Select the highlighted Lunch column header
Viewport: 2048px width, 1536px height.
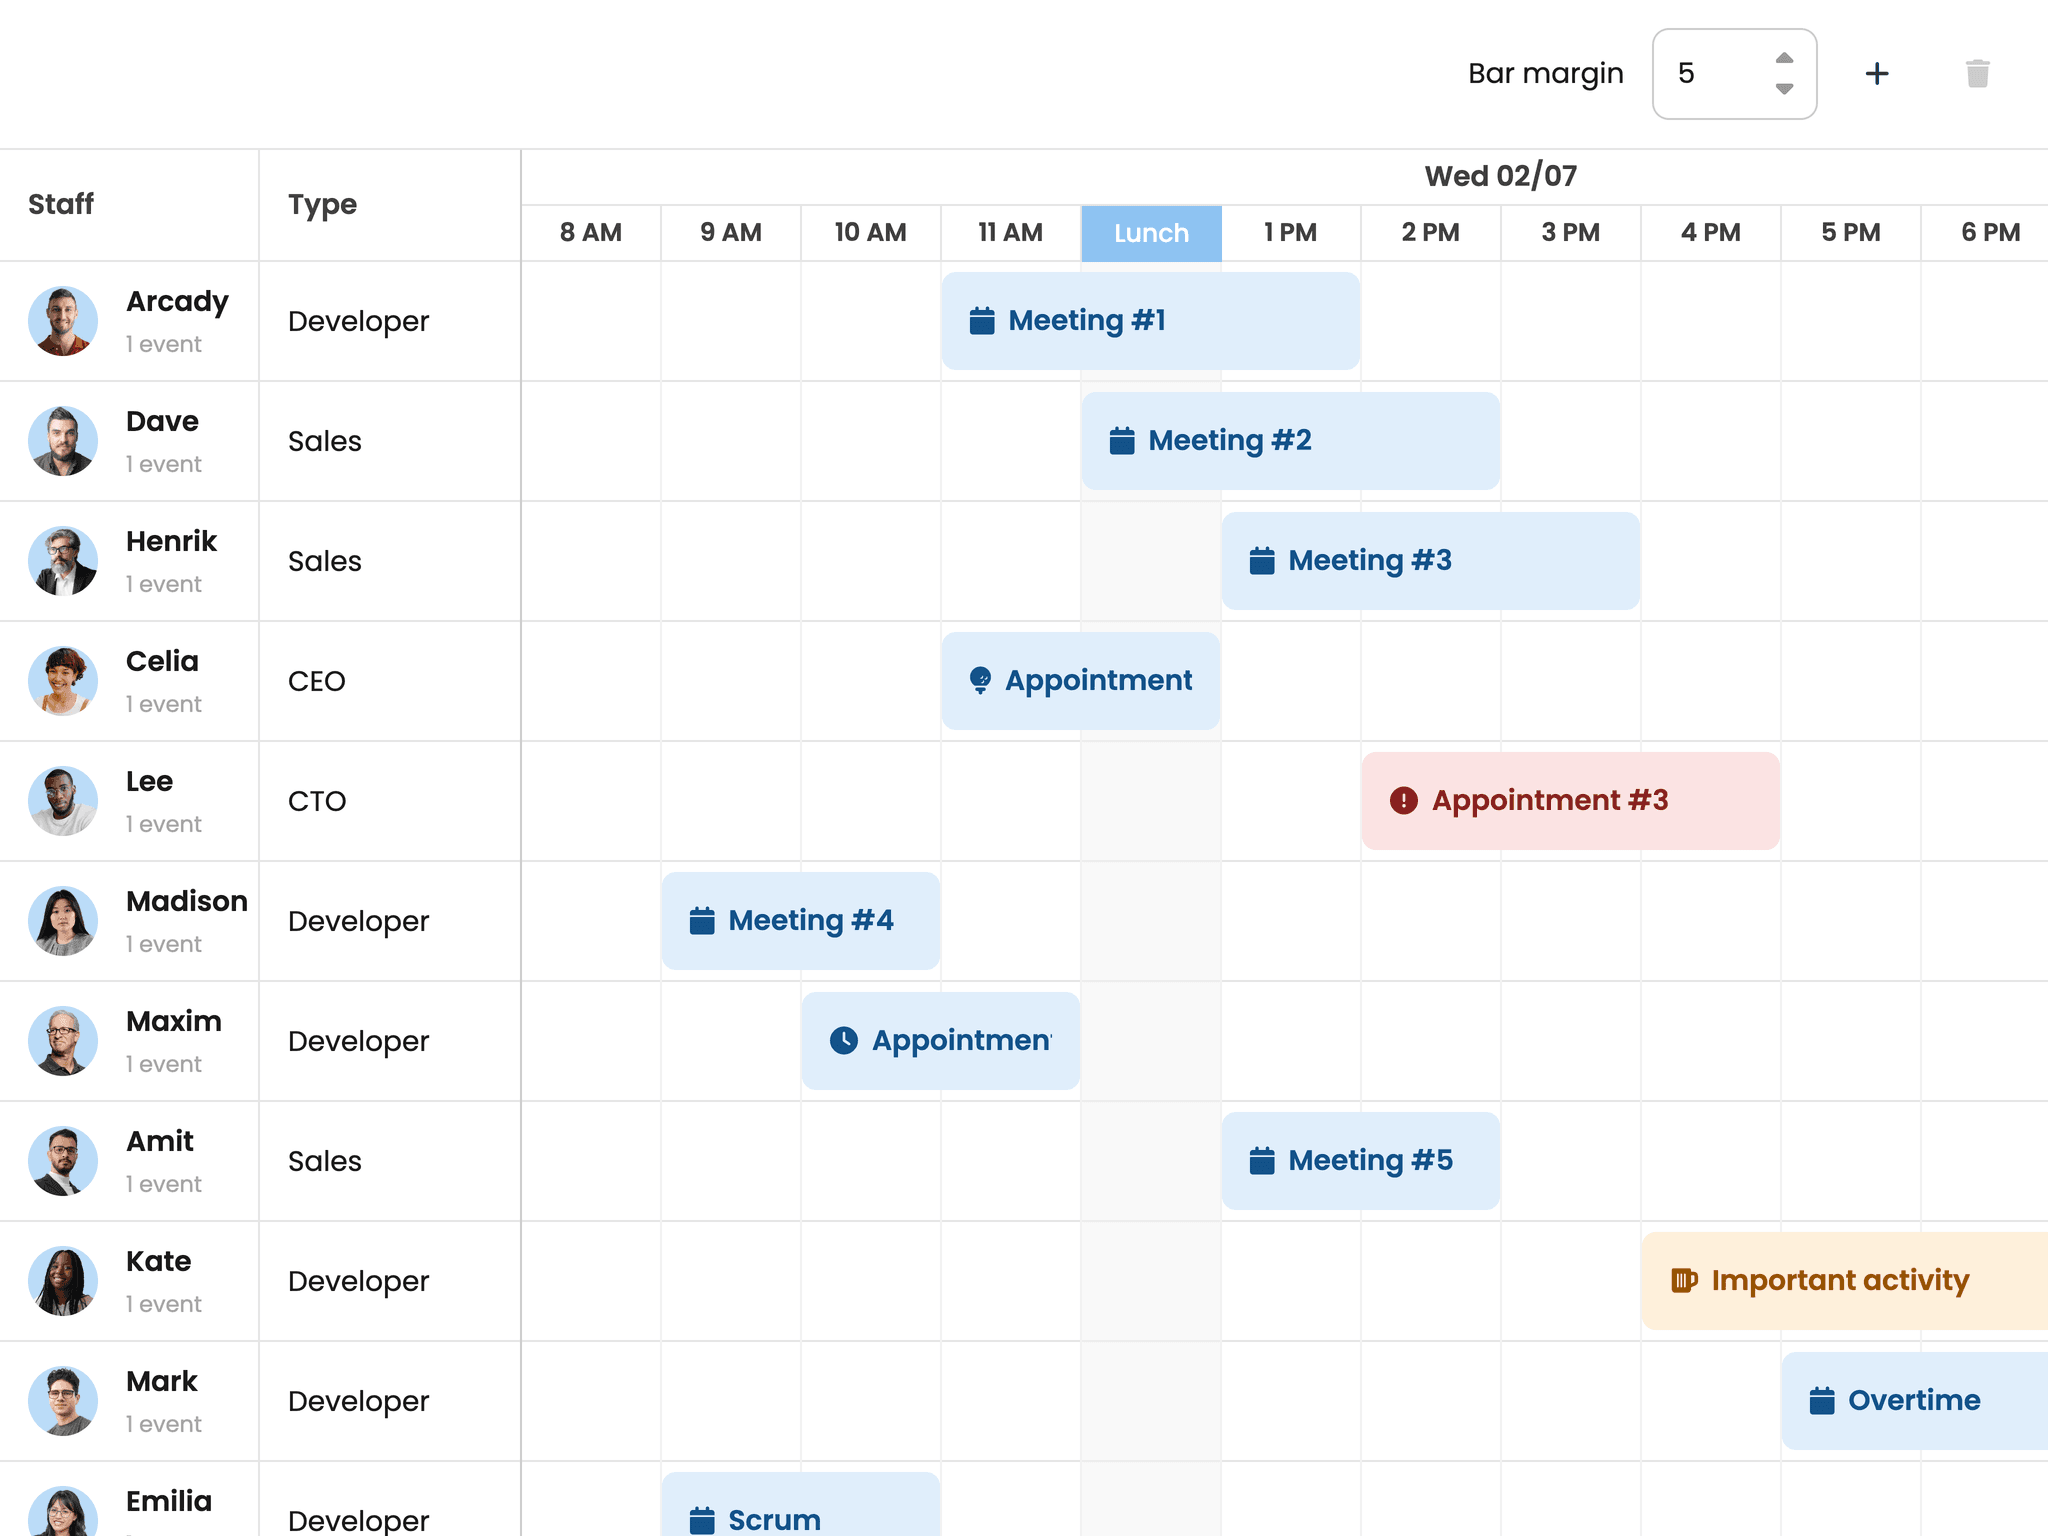[x=1151, y=232]
